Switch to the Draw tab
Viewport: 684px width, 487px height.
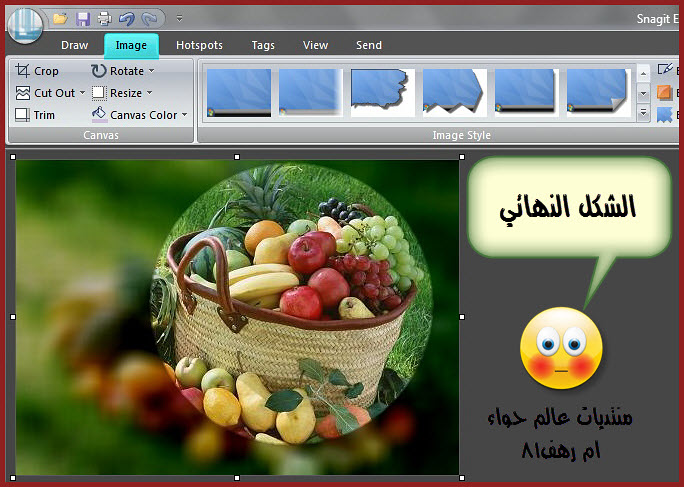pos(74,45)
